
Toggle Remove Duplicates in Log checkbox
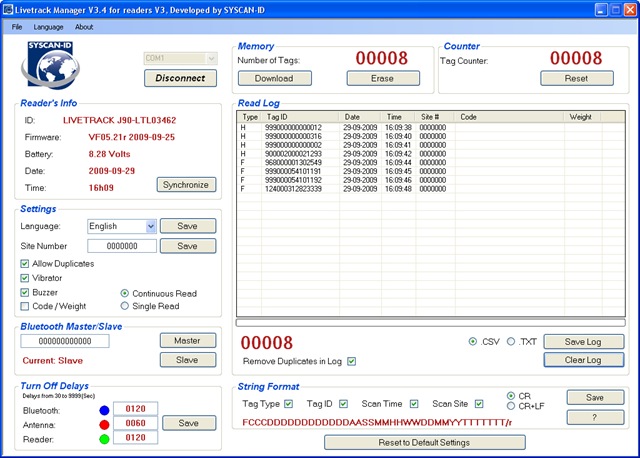(351, 361)
